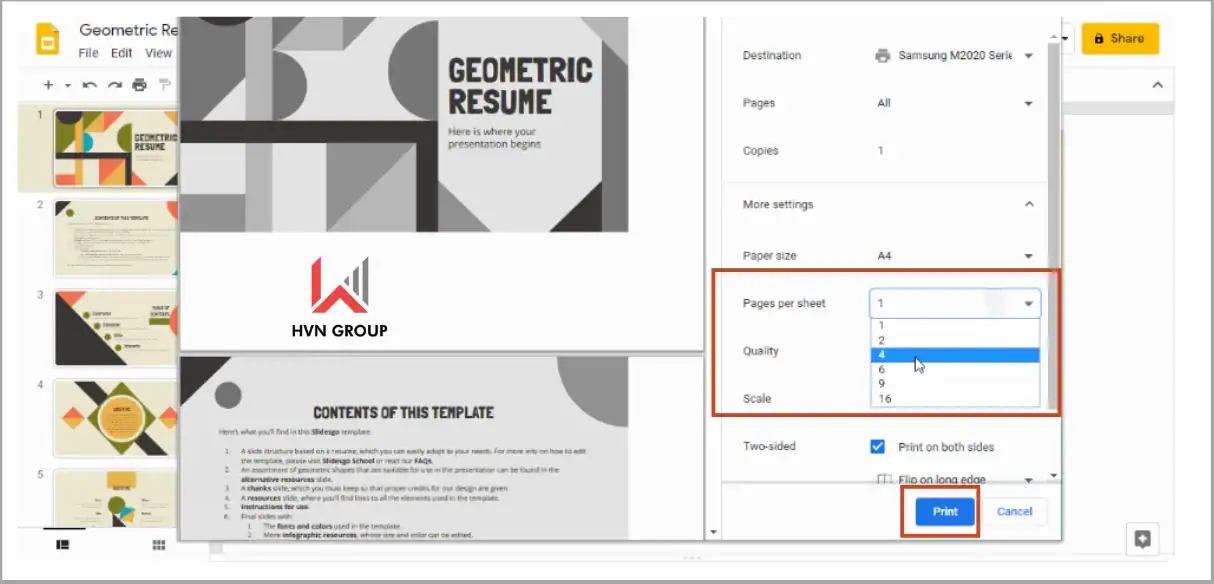Click the yellow Share button
Screen dimensions: 1214x584
[1120, 39]
